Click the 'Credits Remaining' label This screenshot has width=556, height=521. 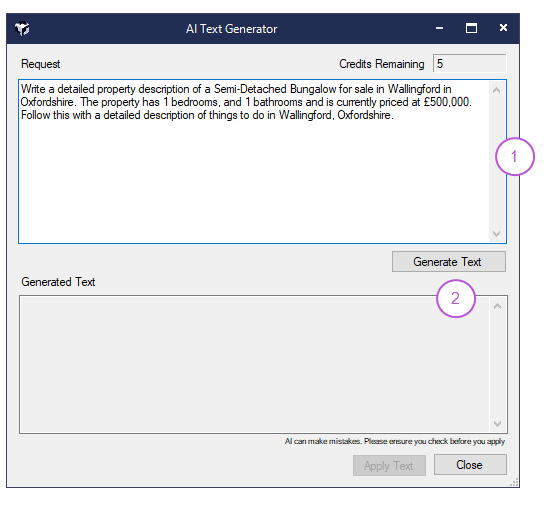coord(382,64)
